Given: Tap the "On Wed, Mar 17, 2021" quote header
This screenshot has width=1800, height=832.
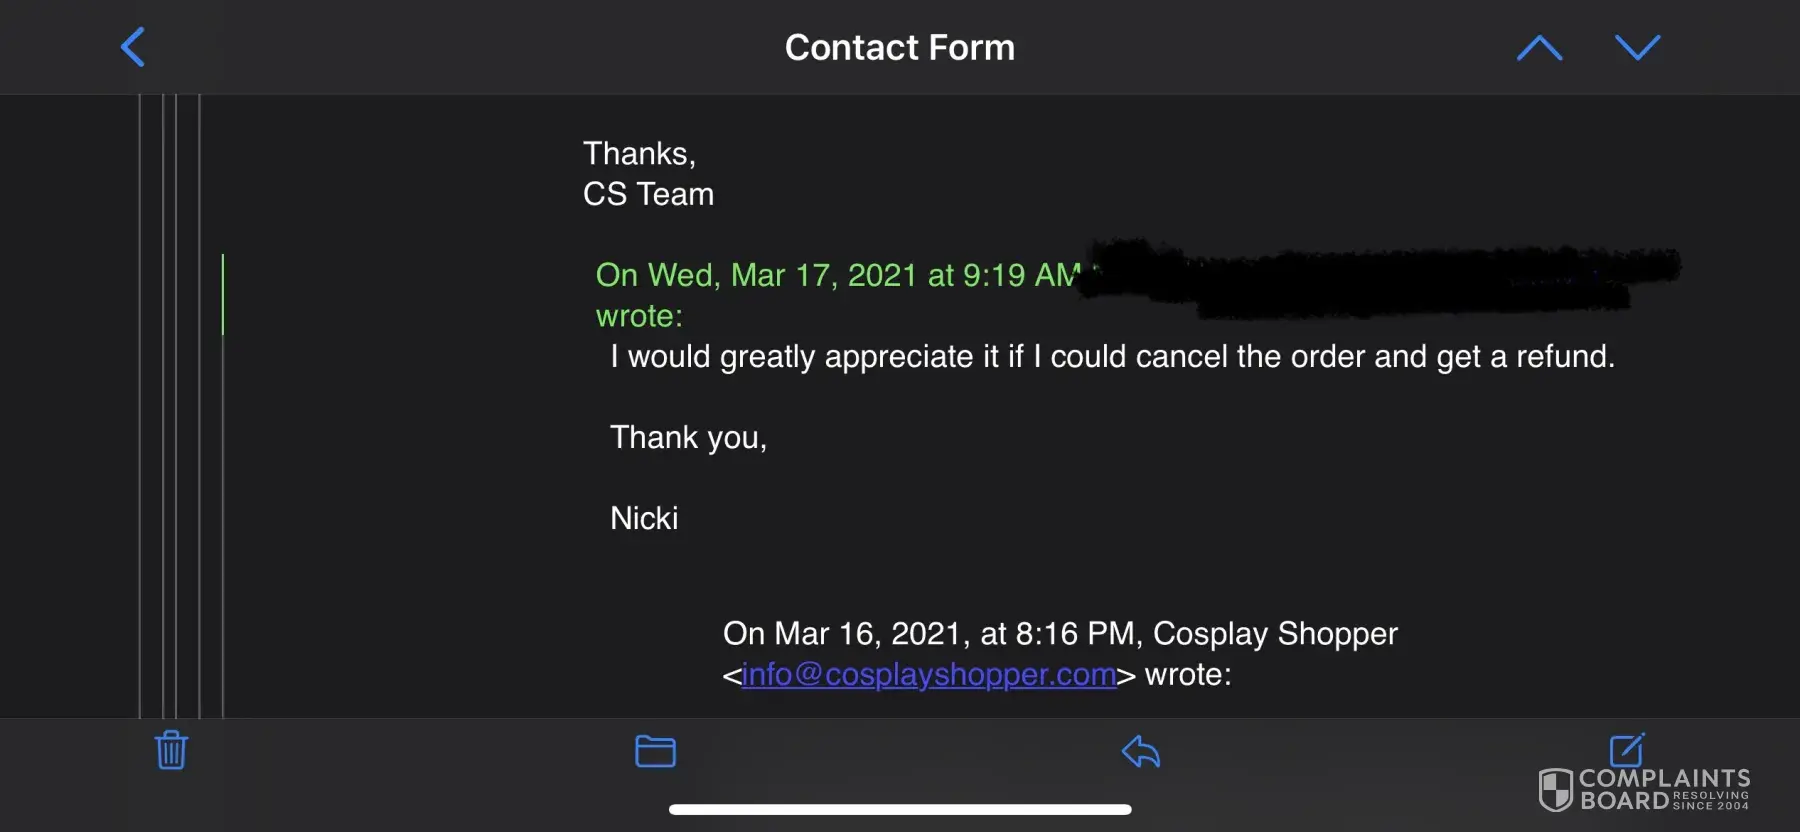Looking at the screenshot, I should tap(837, 275).
